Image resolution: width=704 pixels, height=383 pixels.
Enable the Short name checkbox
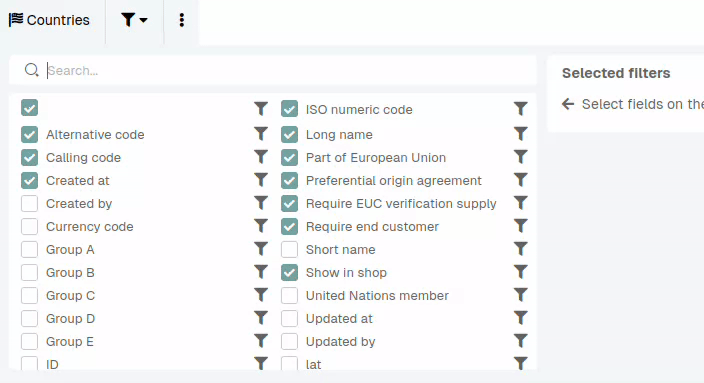tap(289, 249)
